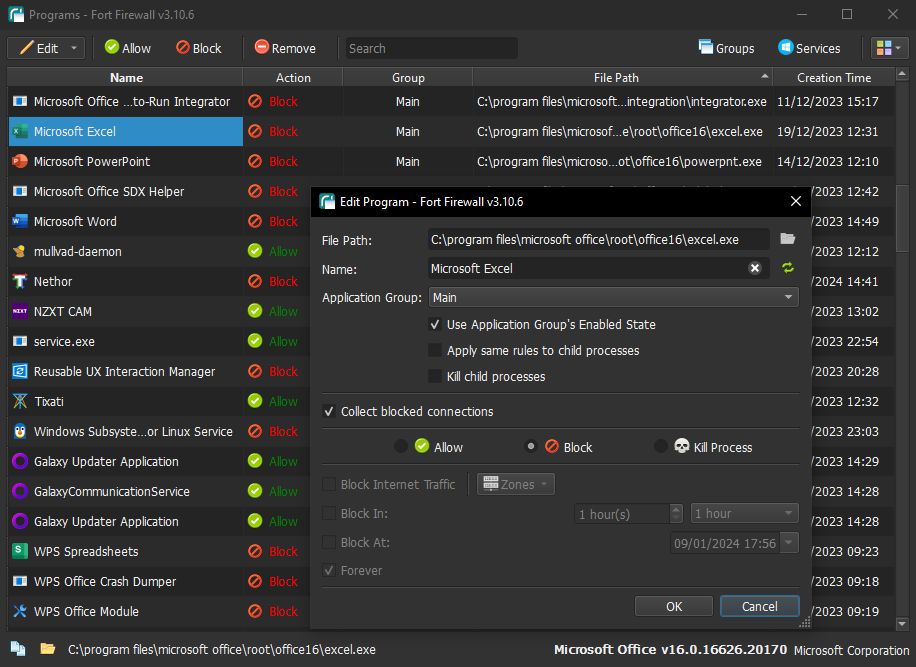Viewport: 916px width, 667px height.
Task: Click the folder icon in the status bar
Action: (x=47, y=649)
